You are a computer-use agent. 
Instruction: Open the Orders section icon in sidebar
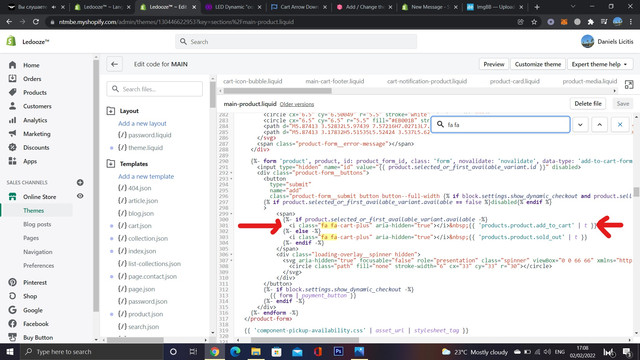(13, 78)
